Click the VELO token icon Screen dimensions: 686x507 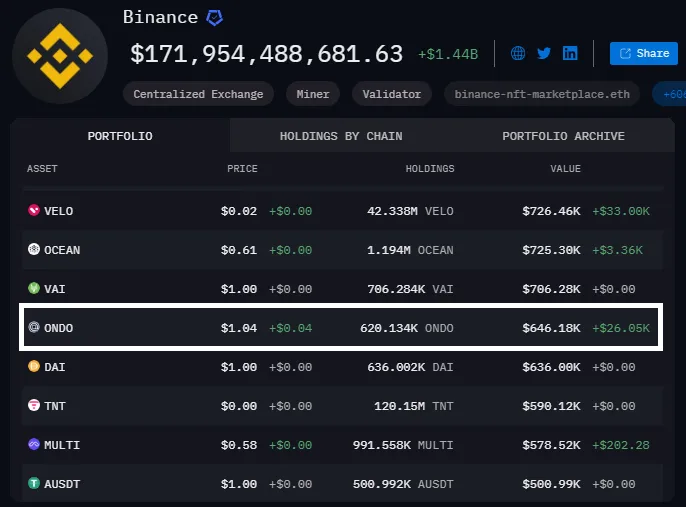click(x=34, y=210)
